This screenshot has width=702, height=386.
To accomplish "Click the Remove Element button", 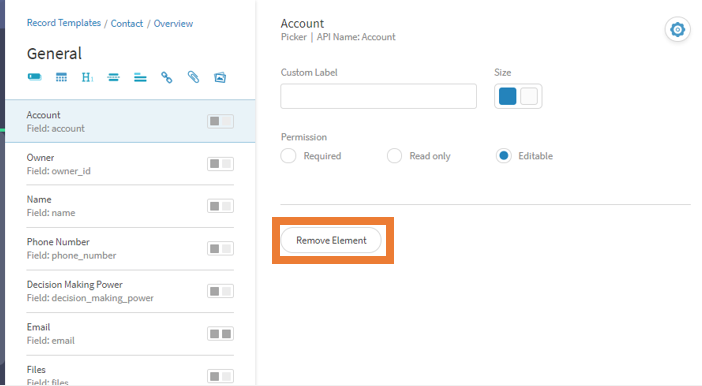I will (331, 240).
